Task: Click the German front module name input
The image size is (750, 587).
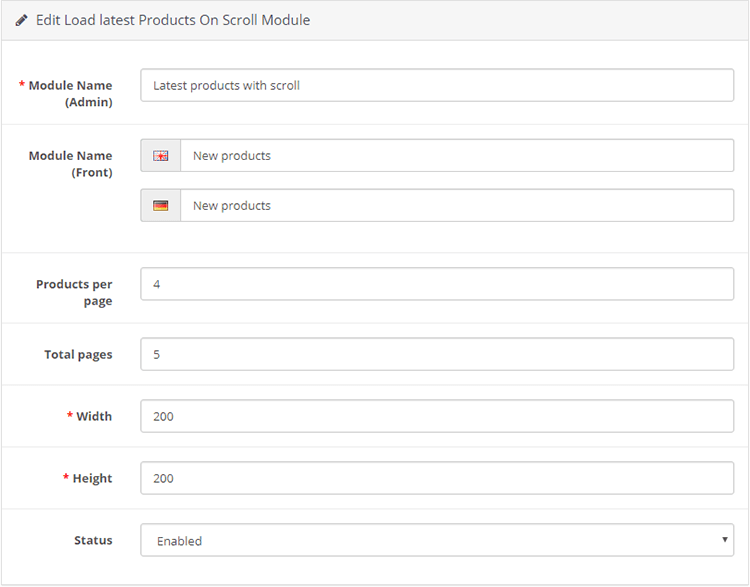Action: pyautogui.click(x=457, y=205)
